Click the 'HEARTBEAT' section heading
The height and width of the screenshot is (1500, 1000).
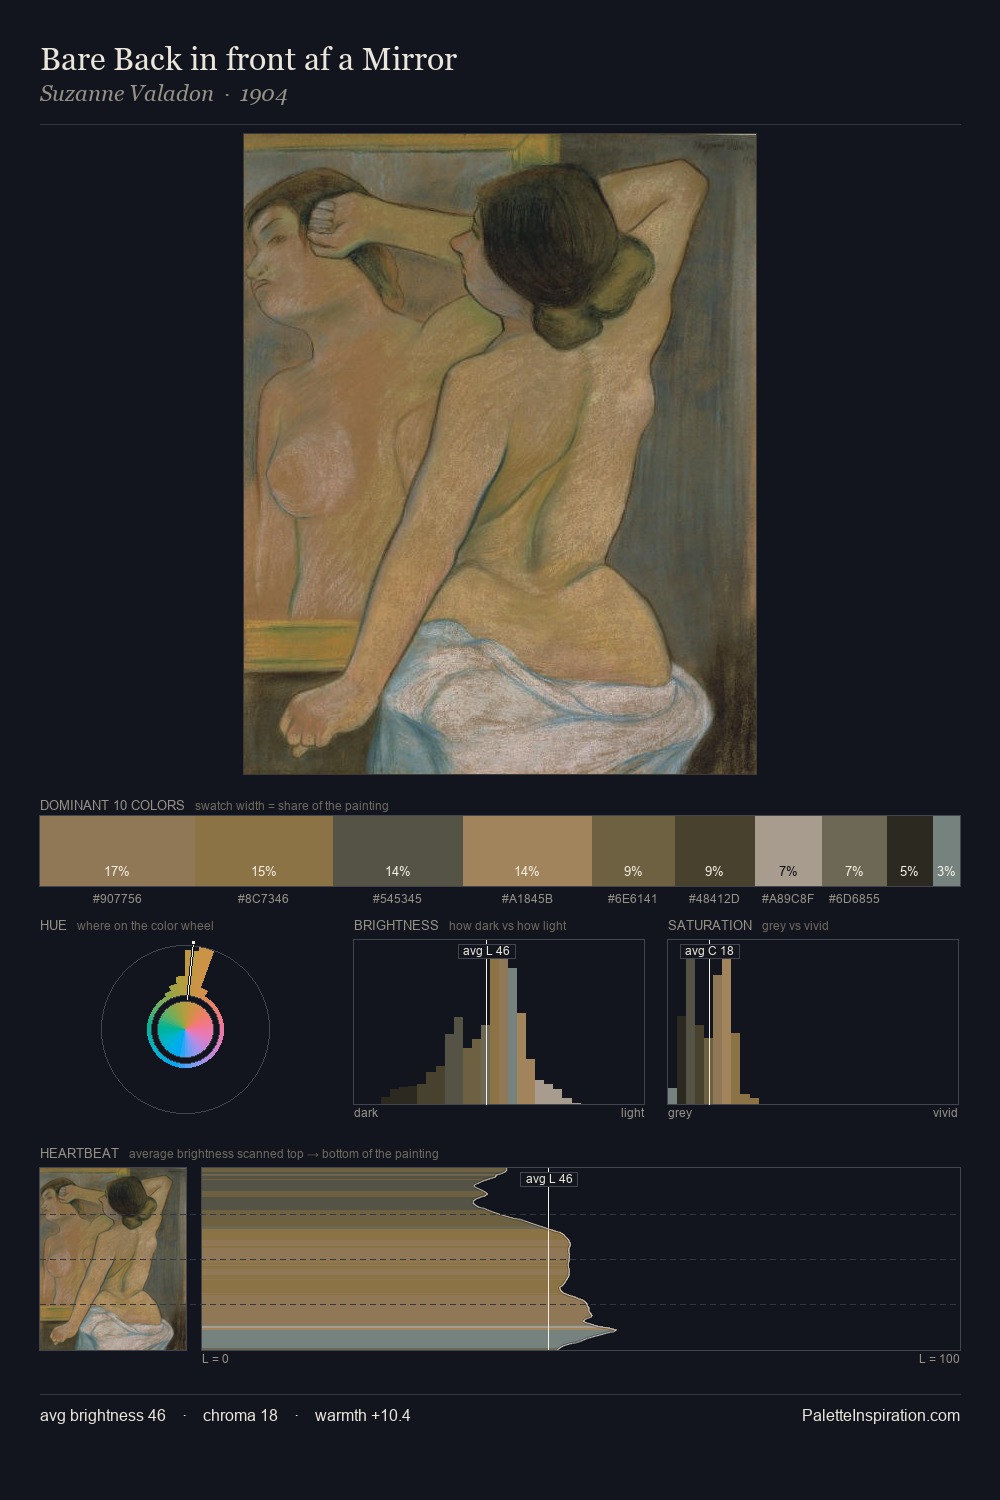(79, 1153)
